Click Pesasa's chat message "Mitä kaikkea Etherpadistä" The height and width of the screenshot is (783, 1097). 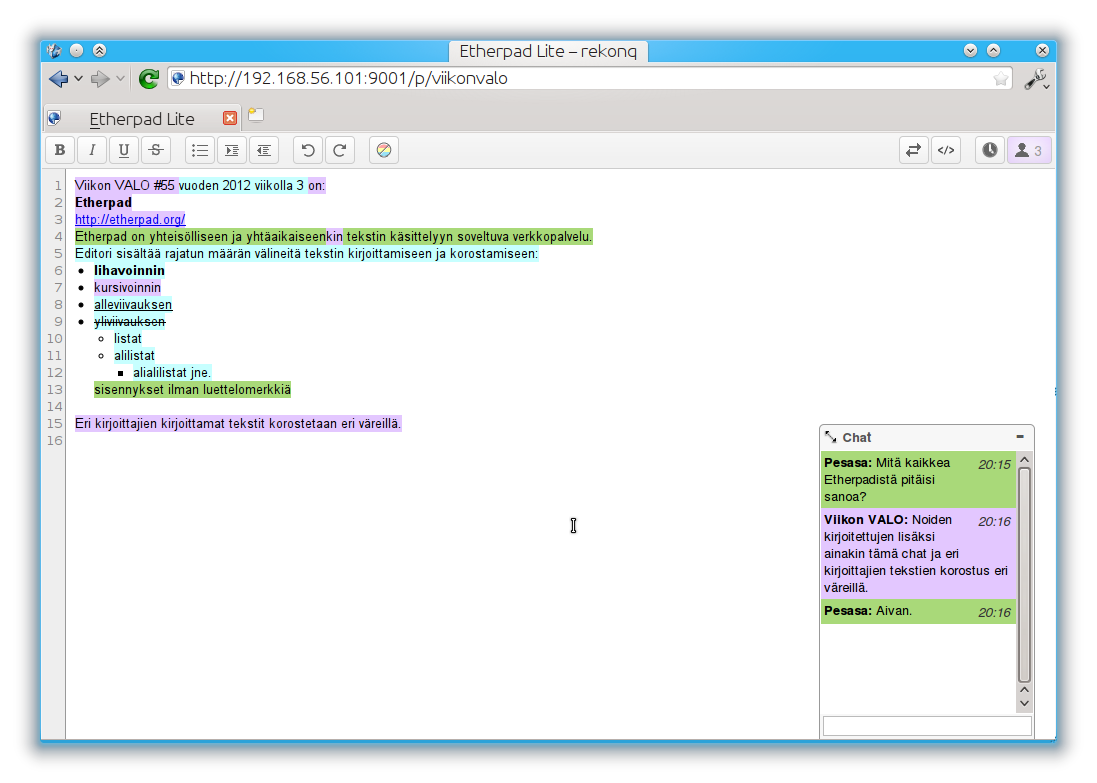coord(919,479)
